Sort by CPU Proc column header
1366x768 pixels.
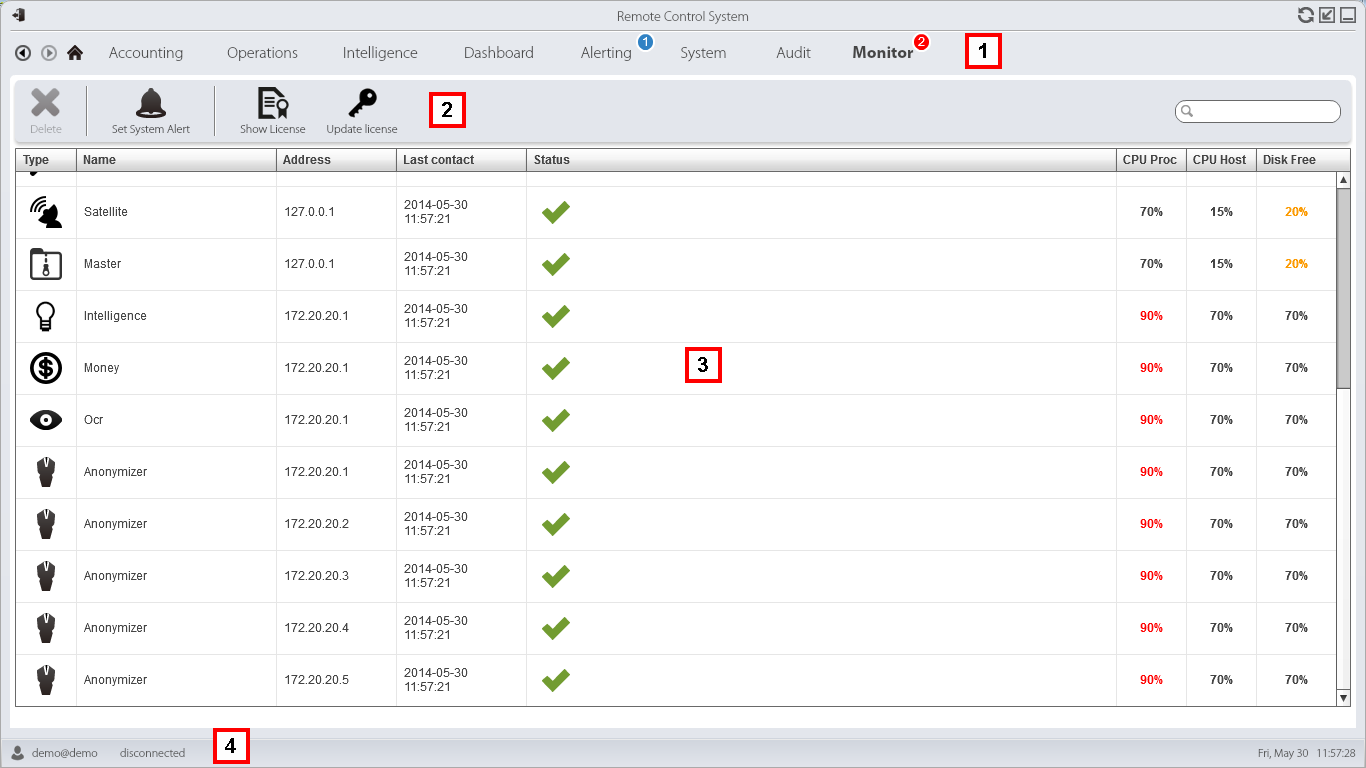(x=1151, y=160)
